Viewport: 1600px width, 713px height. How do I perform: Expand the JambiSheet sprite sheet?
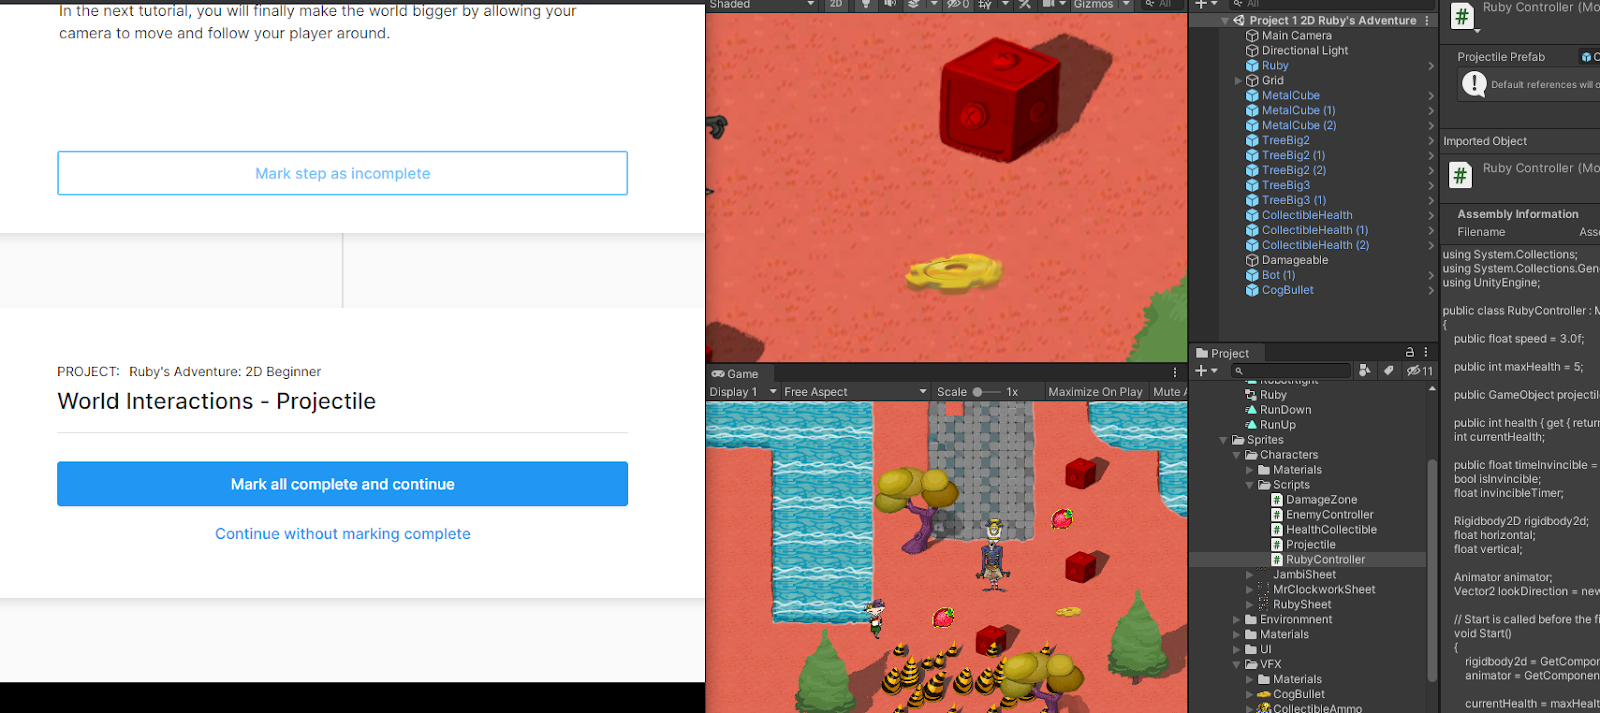click(1250, 575)
